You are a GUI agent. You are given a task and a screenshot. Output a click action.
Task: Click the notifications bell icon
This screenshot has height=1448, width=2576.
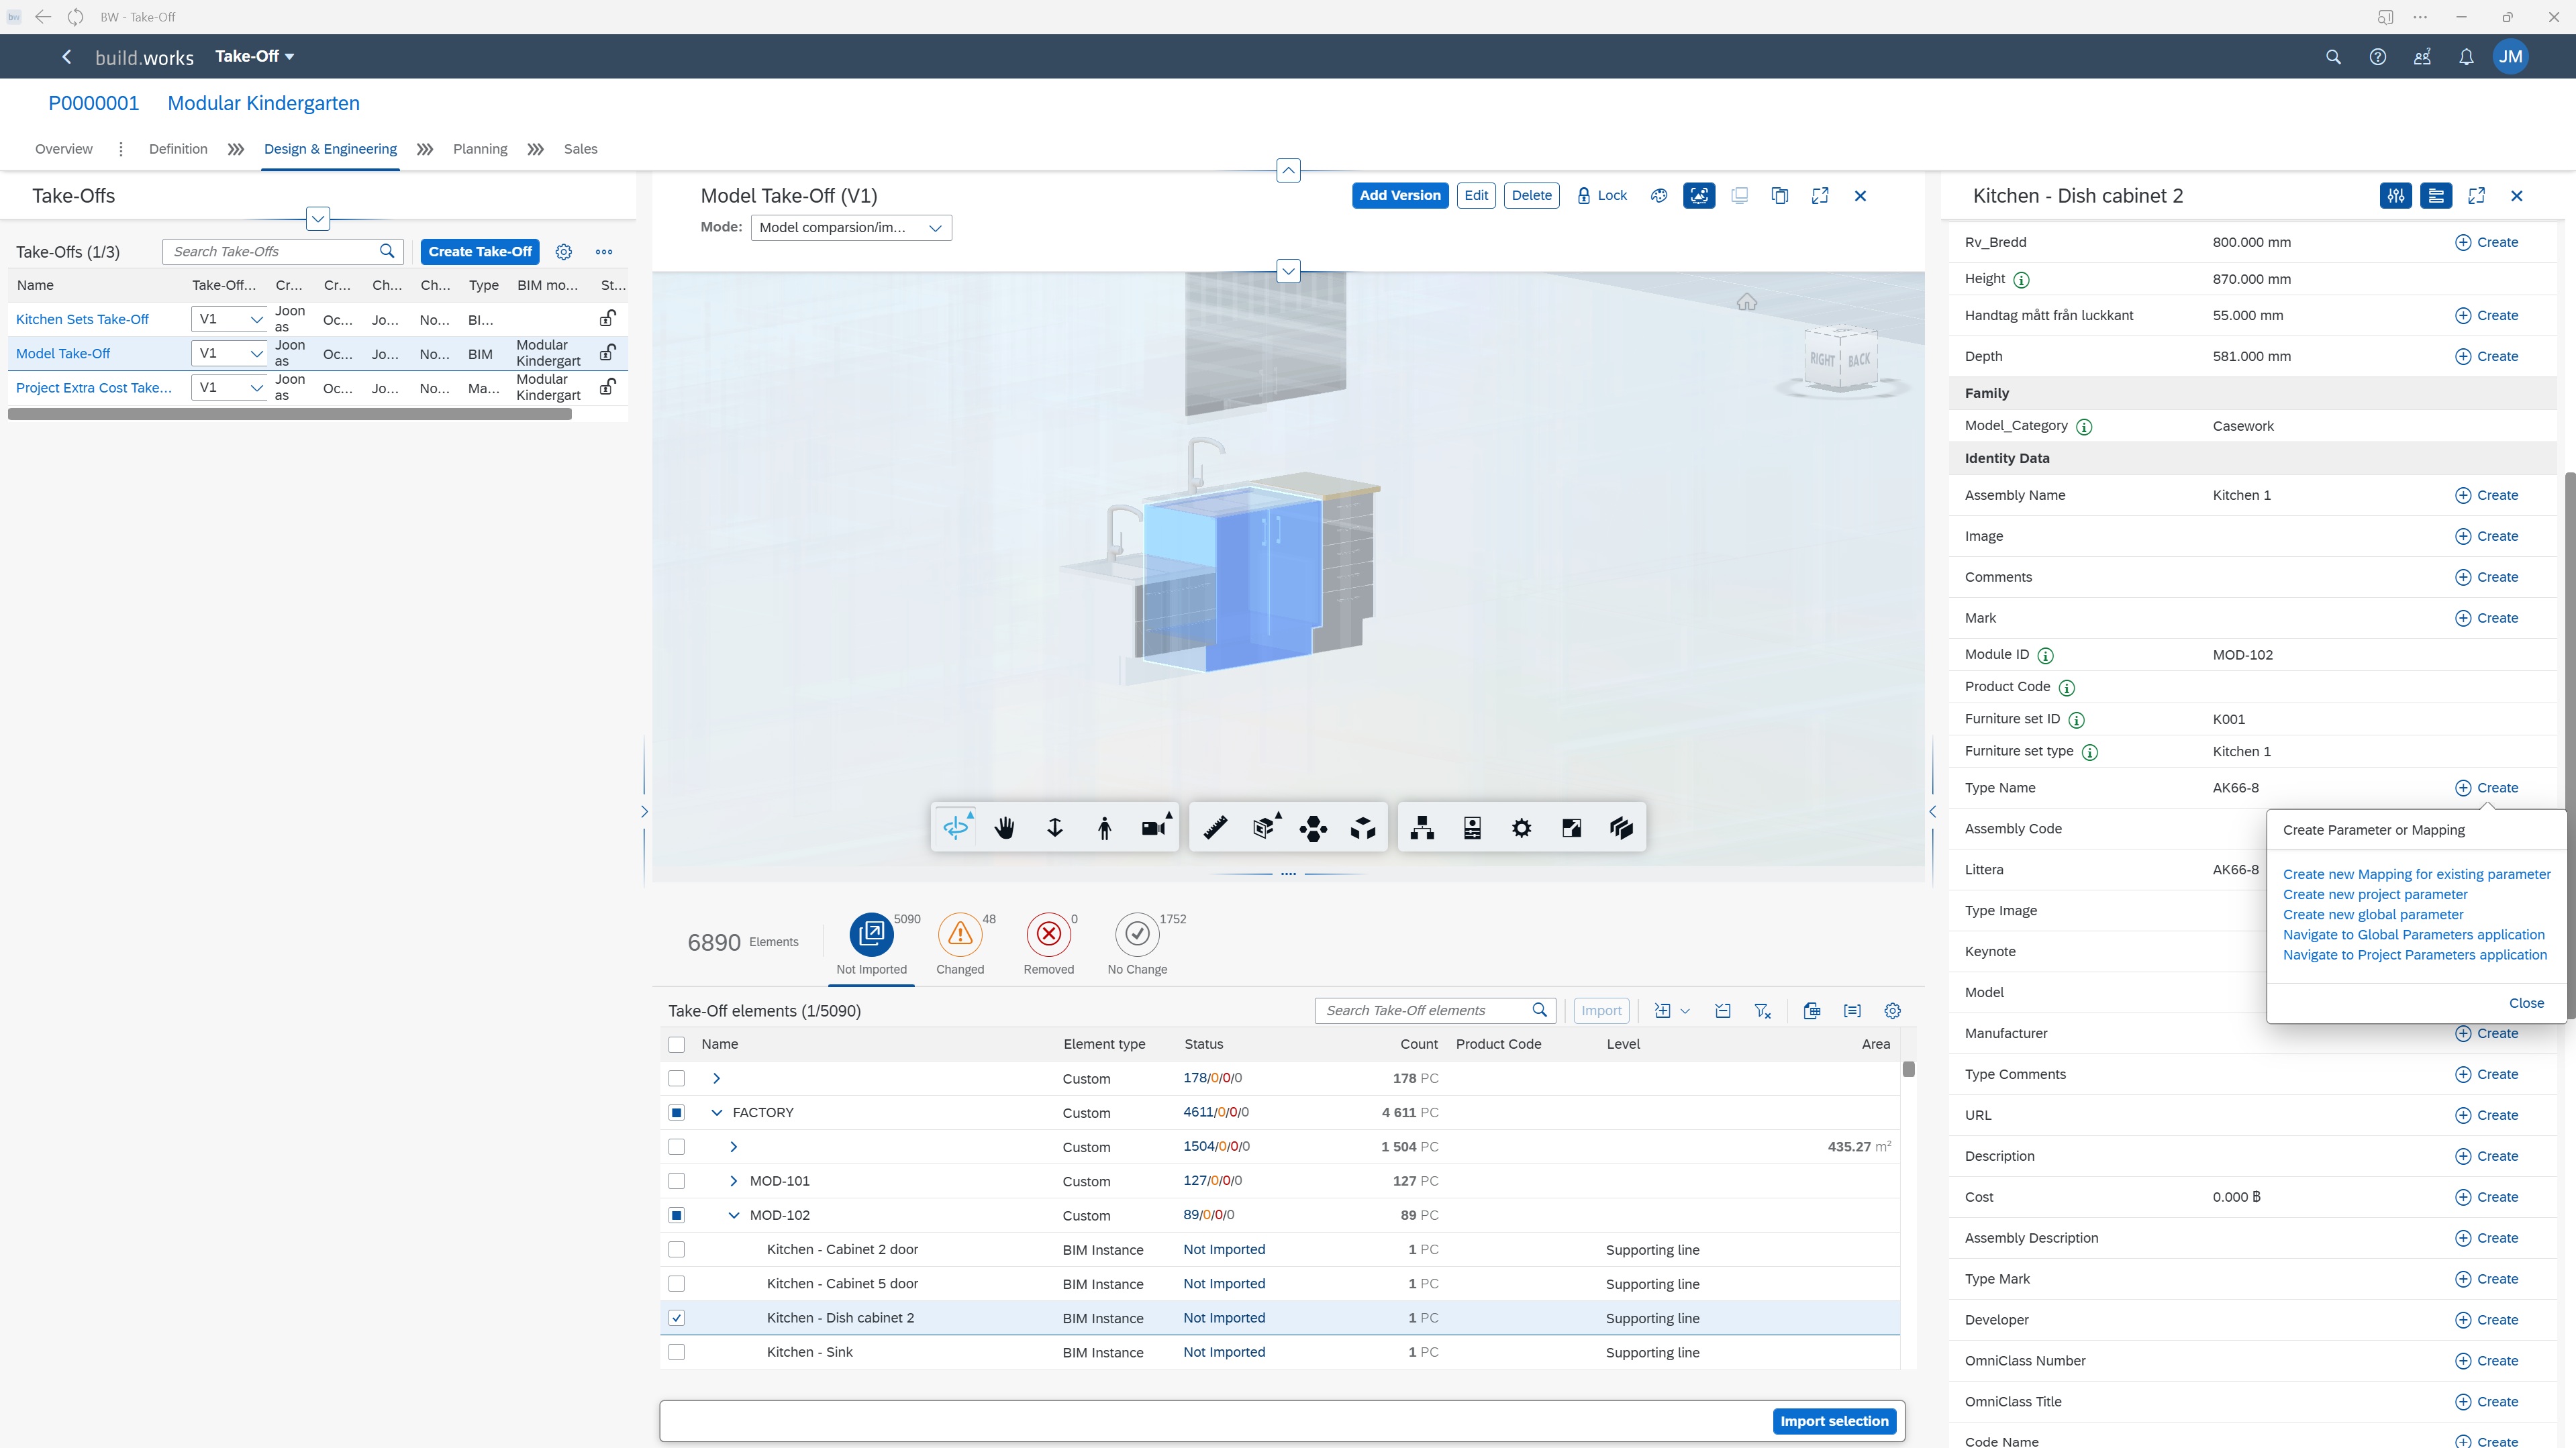click(x=2466, y=57)
